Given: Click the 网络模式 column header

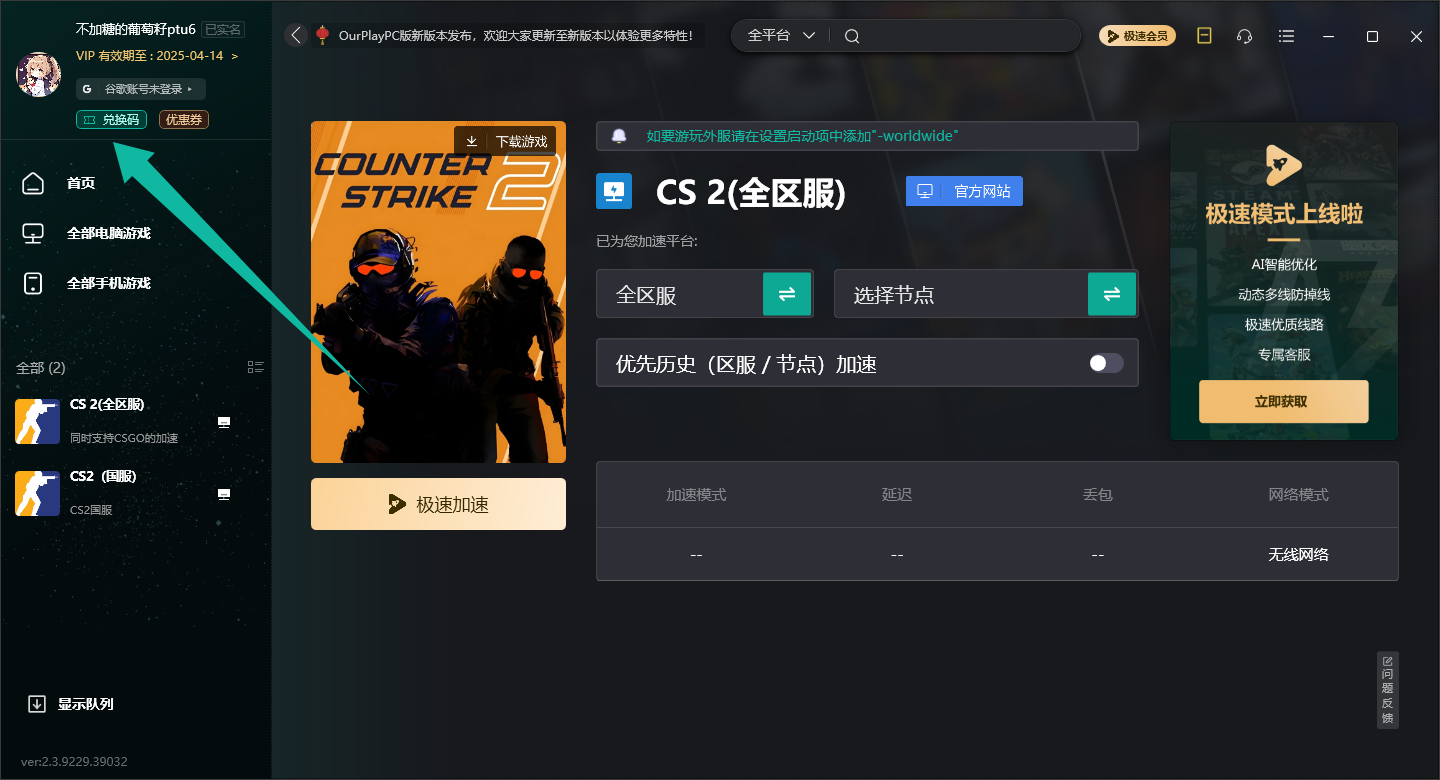Looking at the screenshot, I should (1298, 495).
